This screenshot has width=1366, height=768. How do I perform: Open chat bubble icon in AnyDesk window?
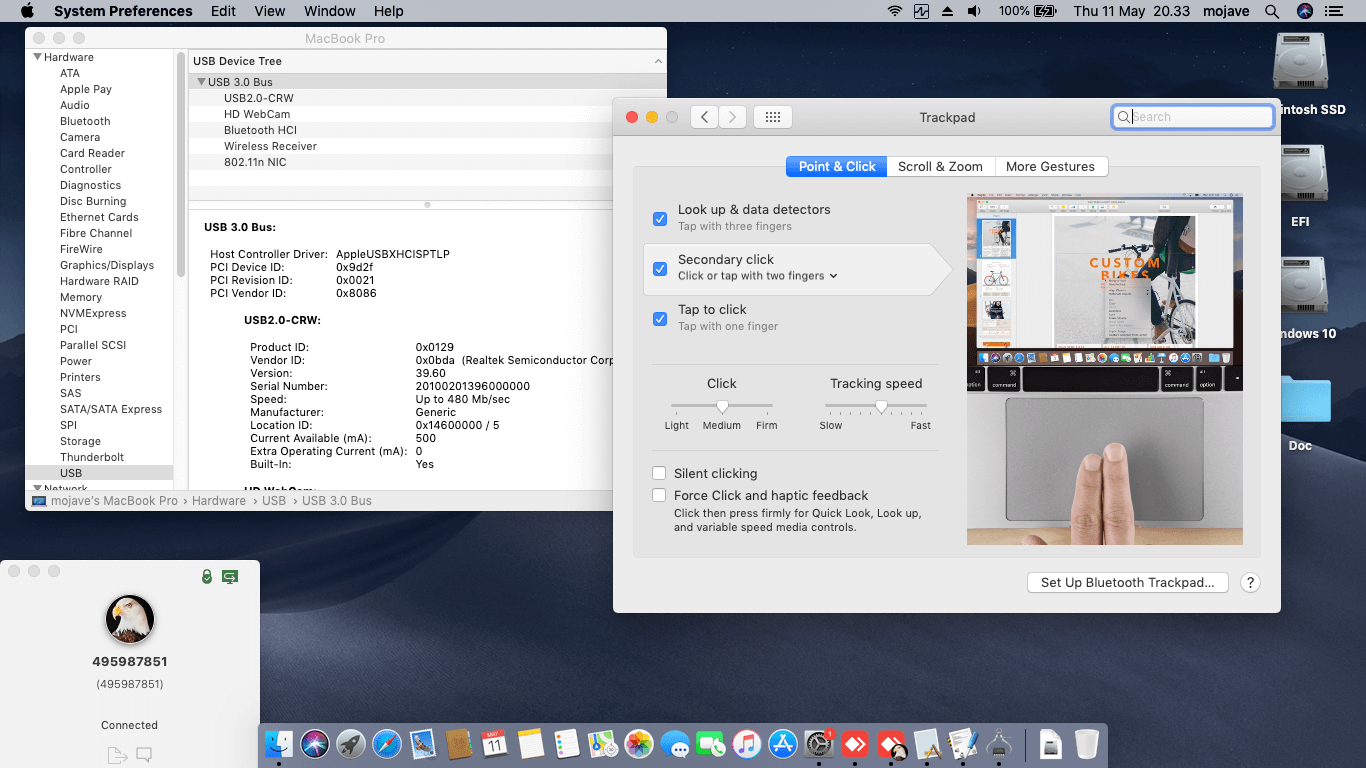pyautogui.click(x=144, y=755)
